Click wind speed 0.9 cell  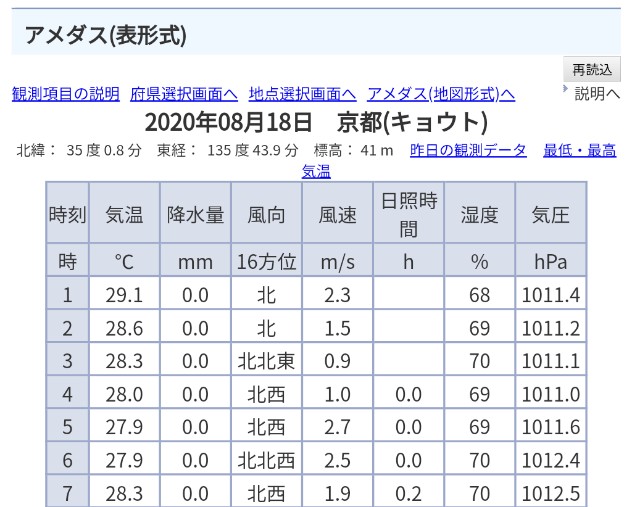(x=338, y=360)
